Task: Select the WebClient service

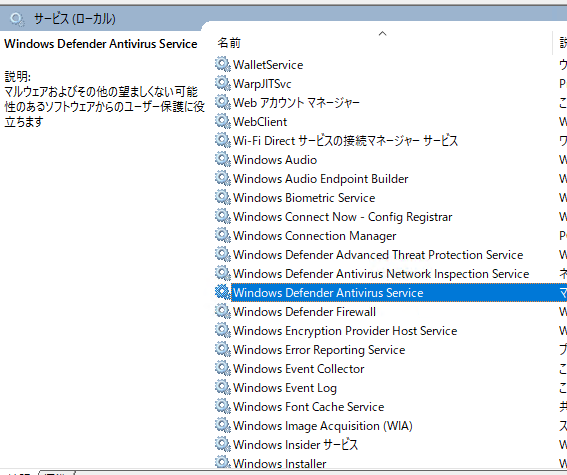Action: 260,122
